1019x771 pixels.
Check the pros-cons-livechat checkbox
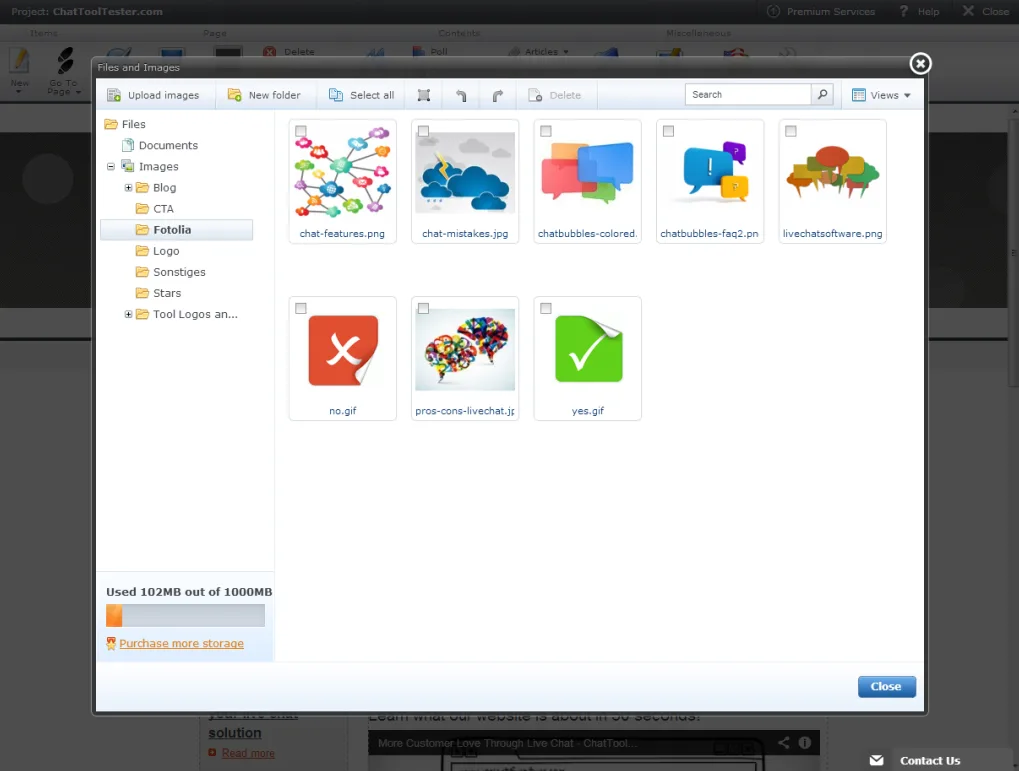[x=424, y=308]
